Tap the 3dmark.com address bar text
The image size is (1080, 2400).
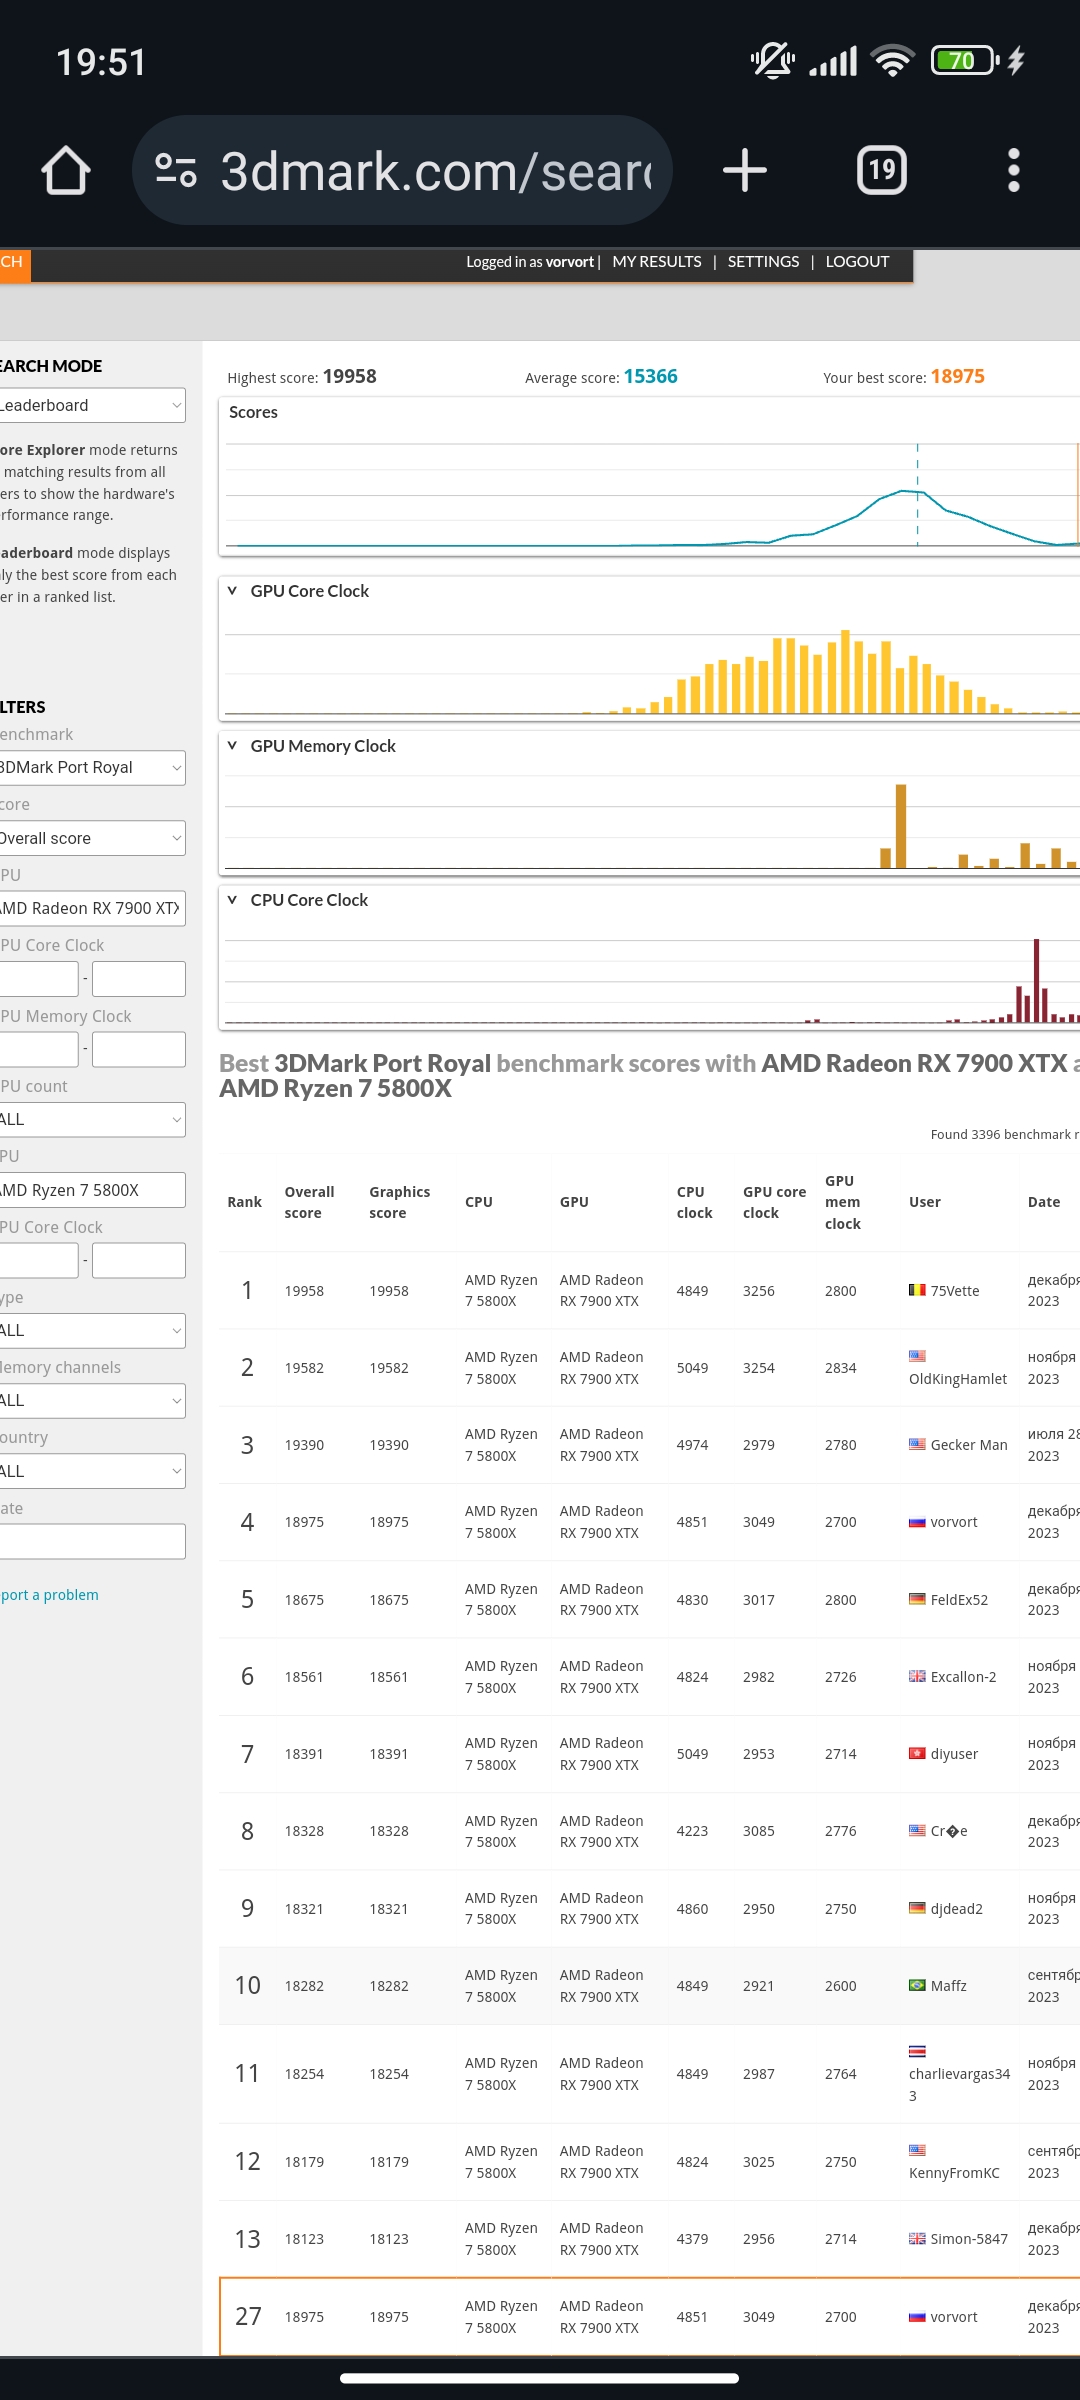point(436,171)
